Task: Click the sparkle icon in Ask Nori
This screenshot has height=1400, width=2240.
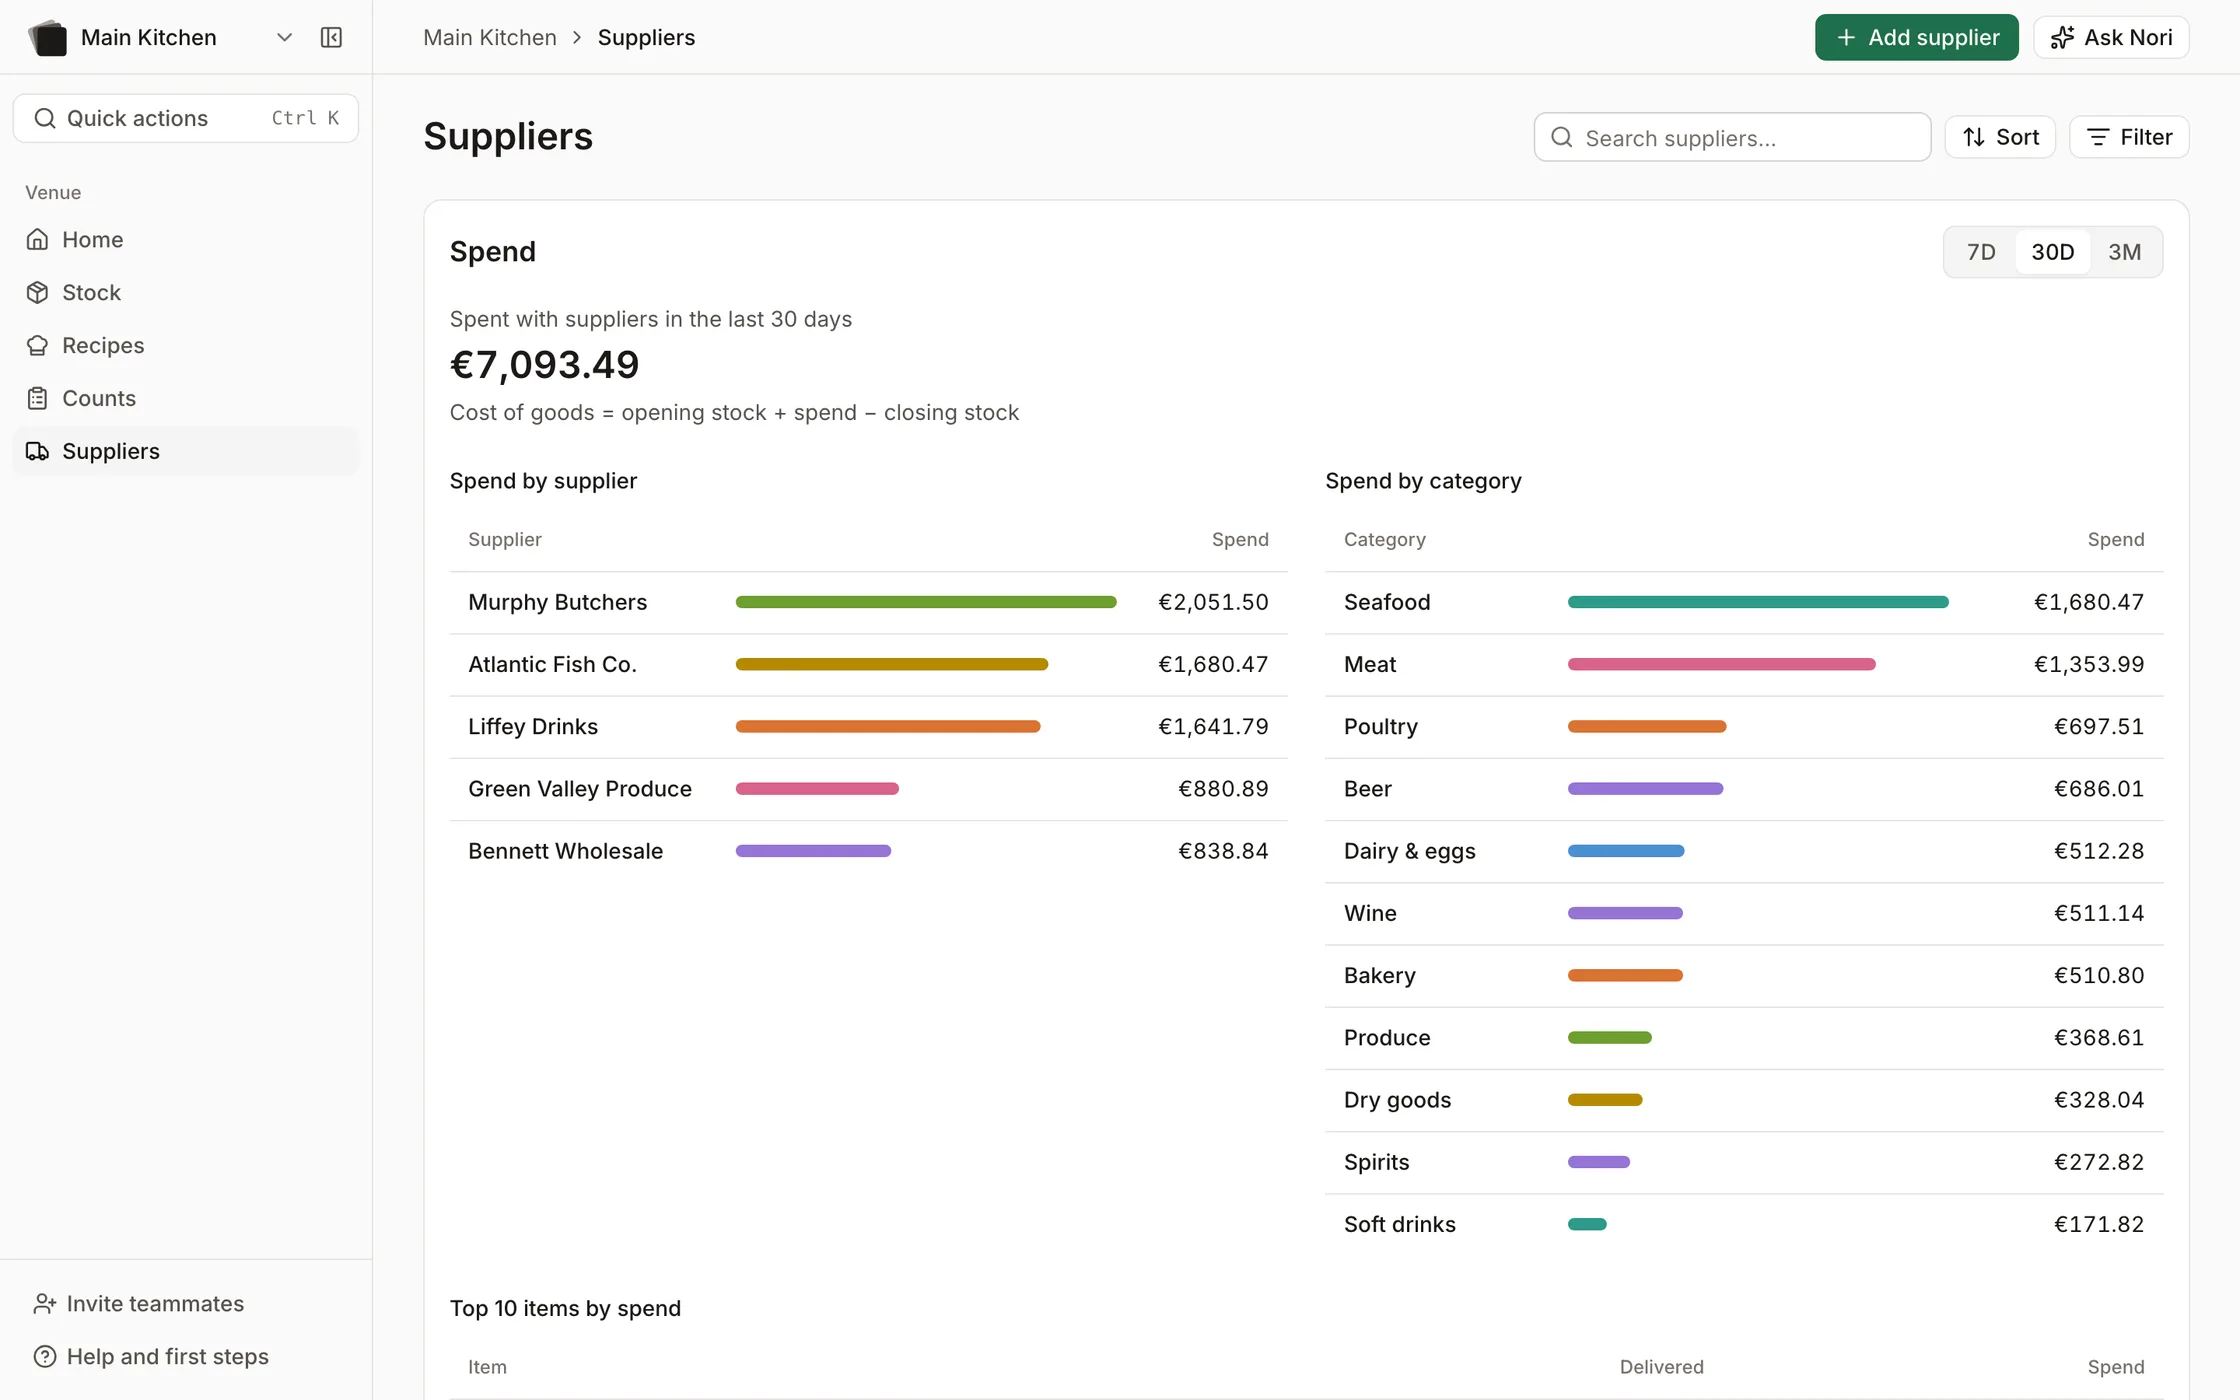Action: pyautogui.click(x=2061, y=37)
